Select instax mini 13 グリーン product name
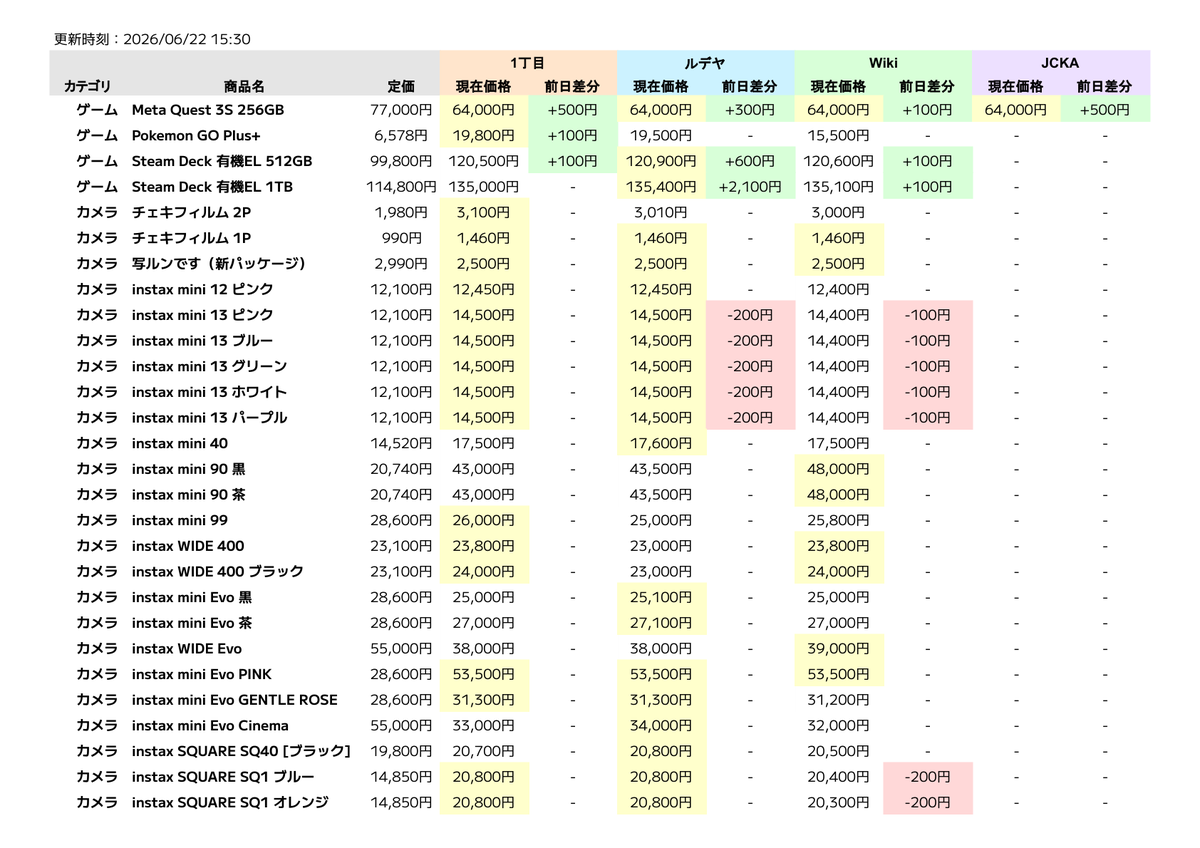Screen dimensions: 1200x848 [x=209, y=366]
